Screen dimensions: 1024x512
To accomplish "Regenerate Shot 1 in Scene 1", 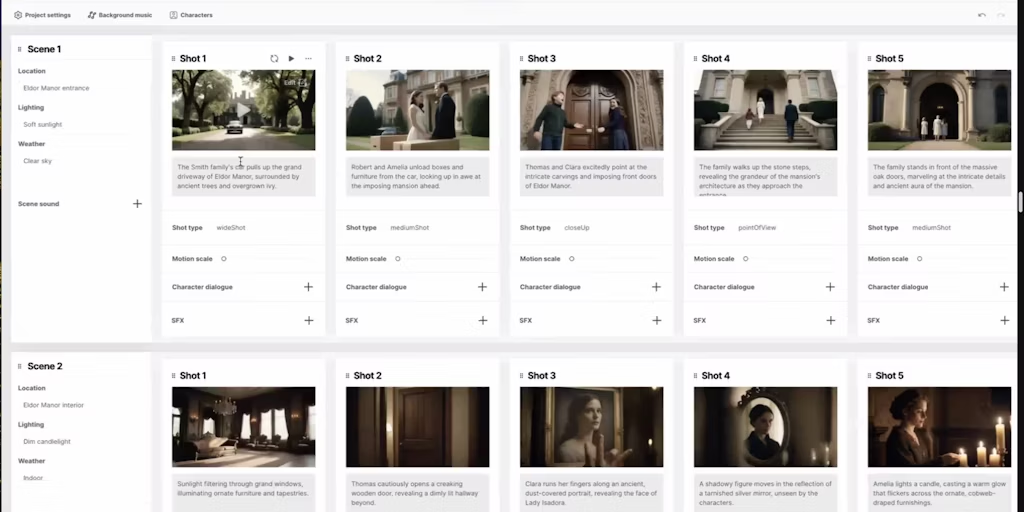I will (x=274, y=59).
